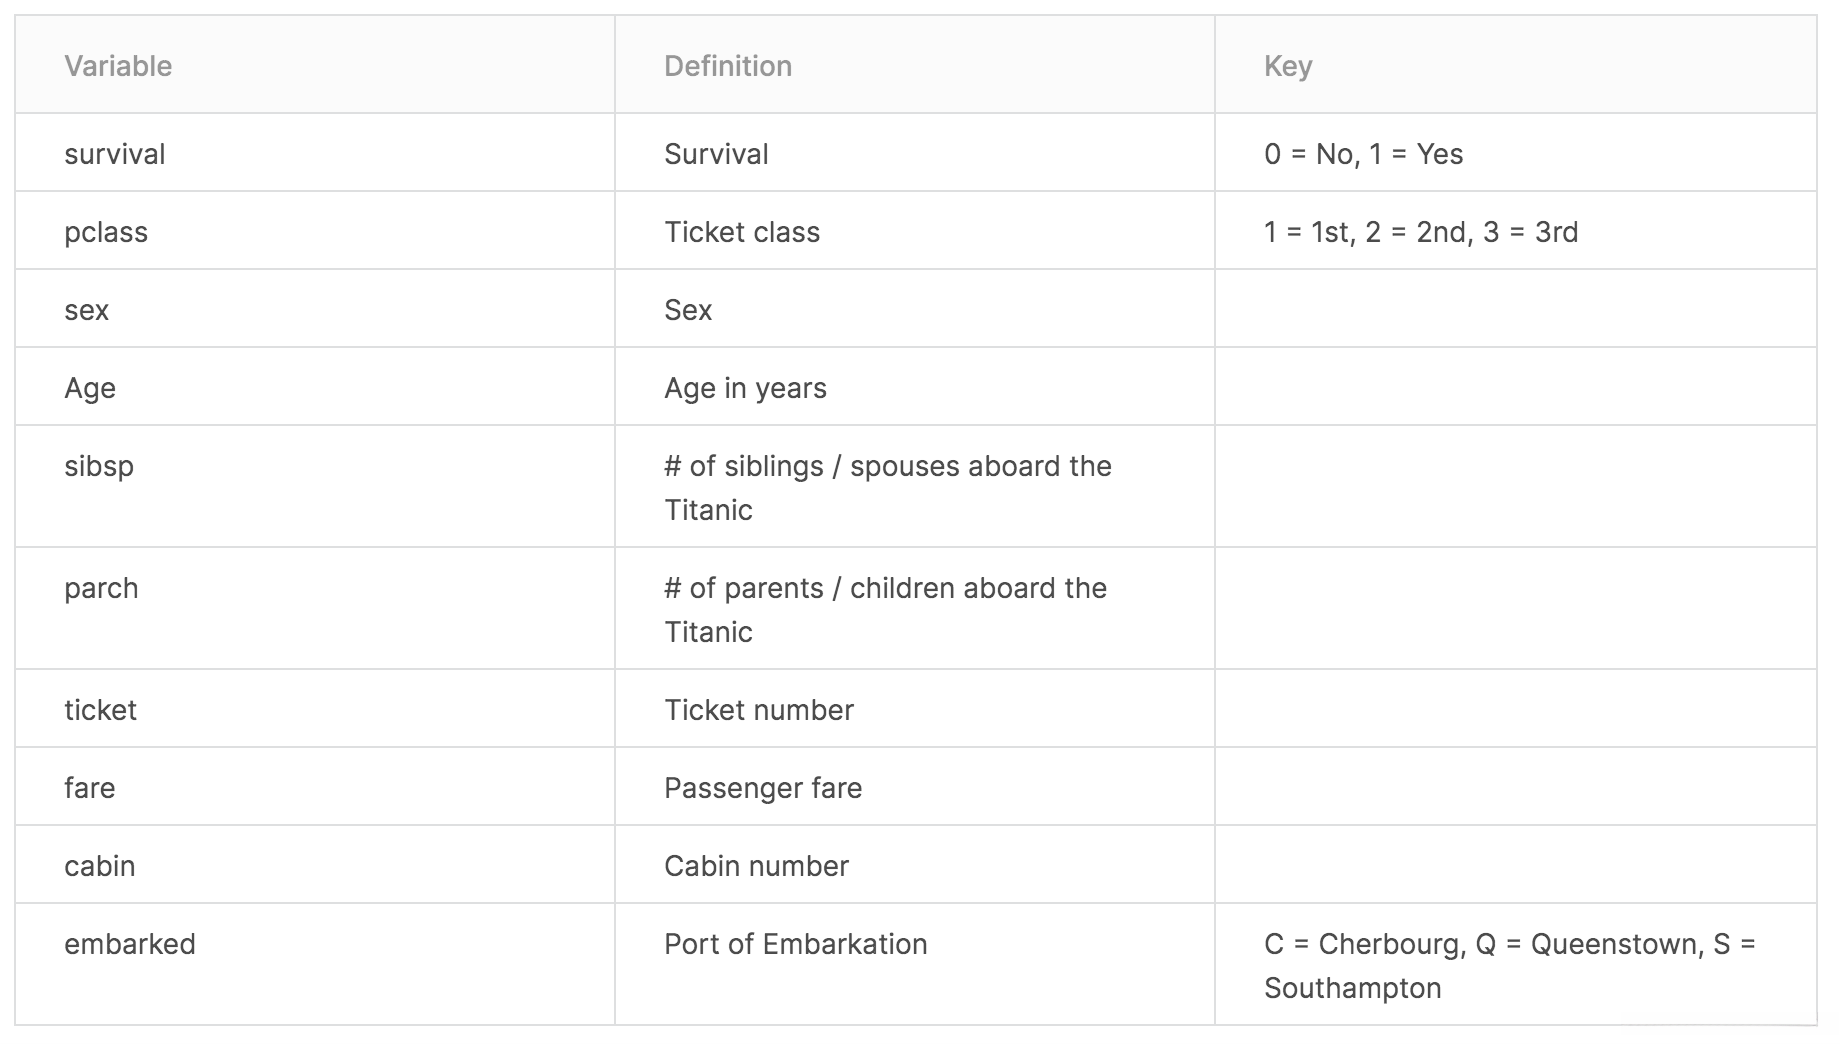Select the "sibsp" variable name
This screenshot has height=1044, width=1840.
99,466
